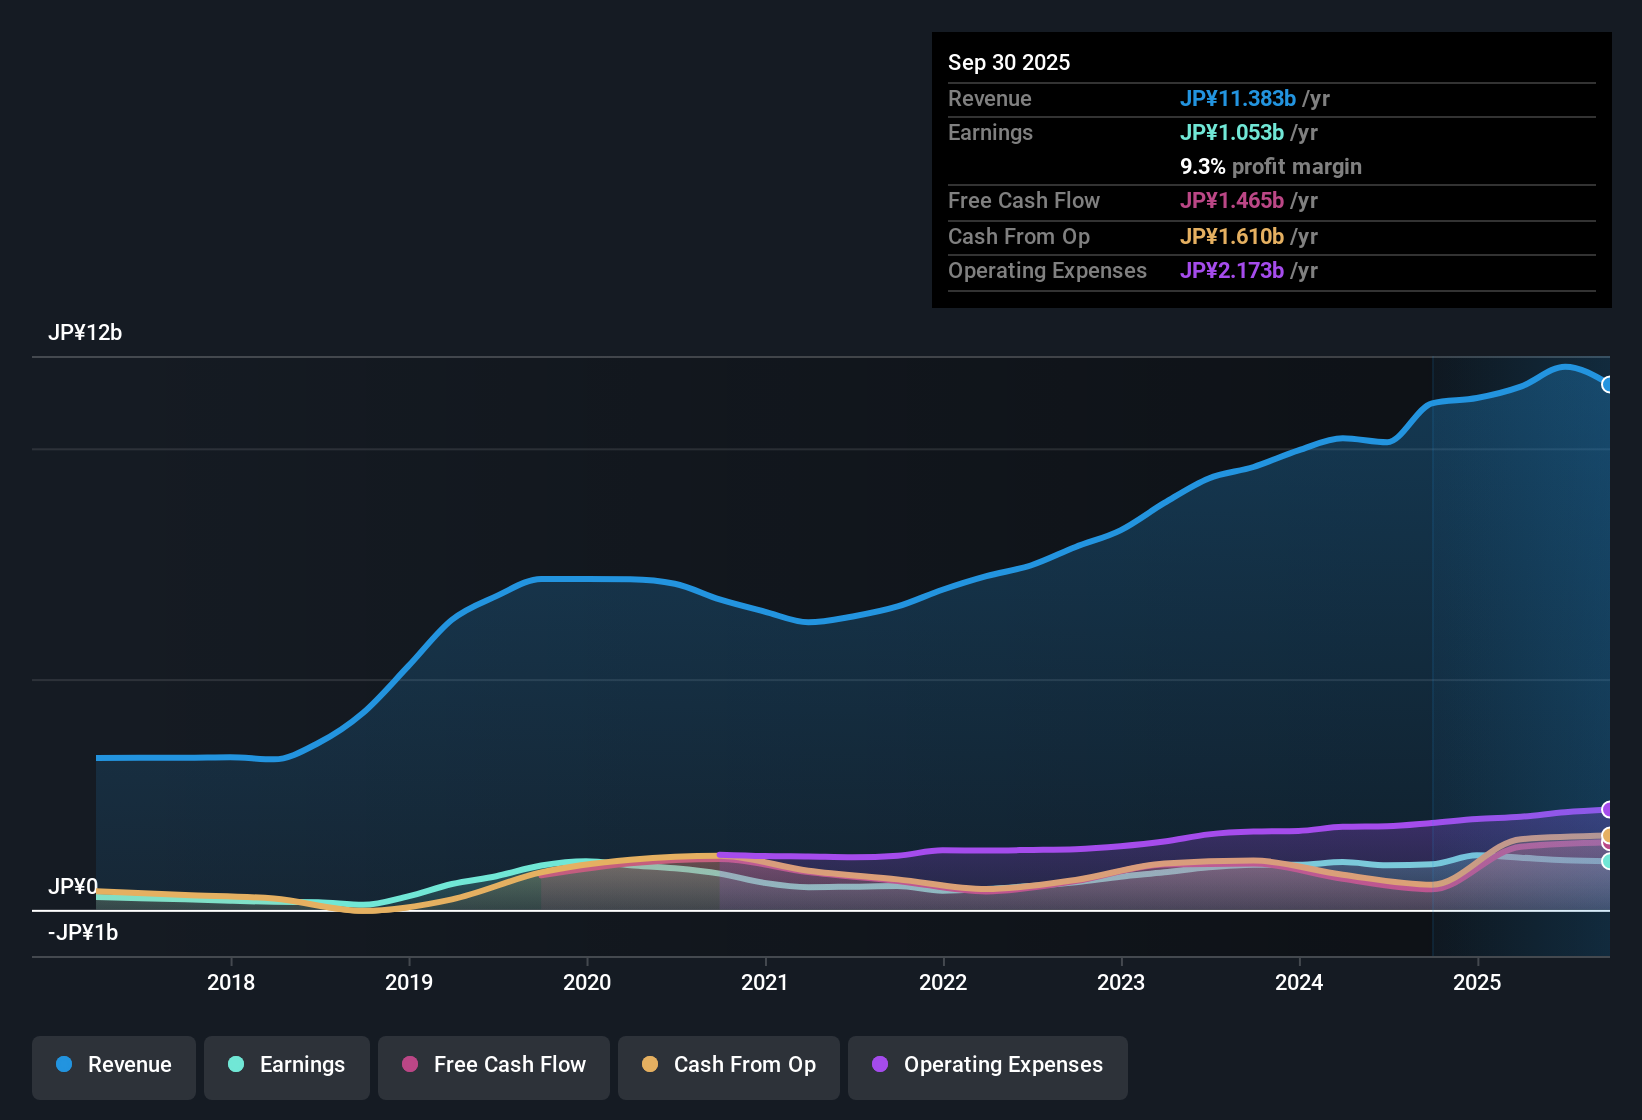Screen dimensions: 1642x1120
Task: Click the JP¥11.383b Revenue value
Action: point(1239,99)
